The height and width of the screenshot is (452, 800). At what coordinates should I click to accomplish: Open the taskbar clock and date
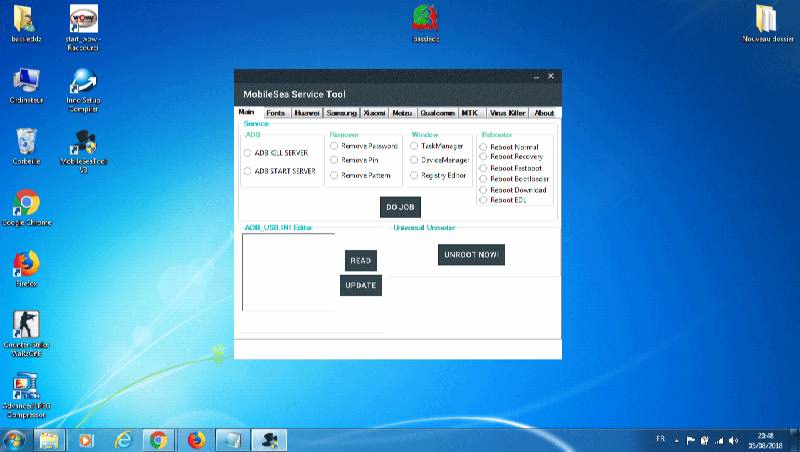[x=765, y=441]
